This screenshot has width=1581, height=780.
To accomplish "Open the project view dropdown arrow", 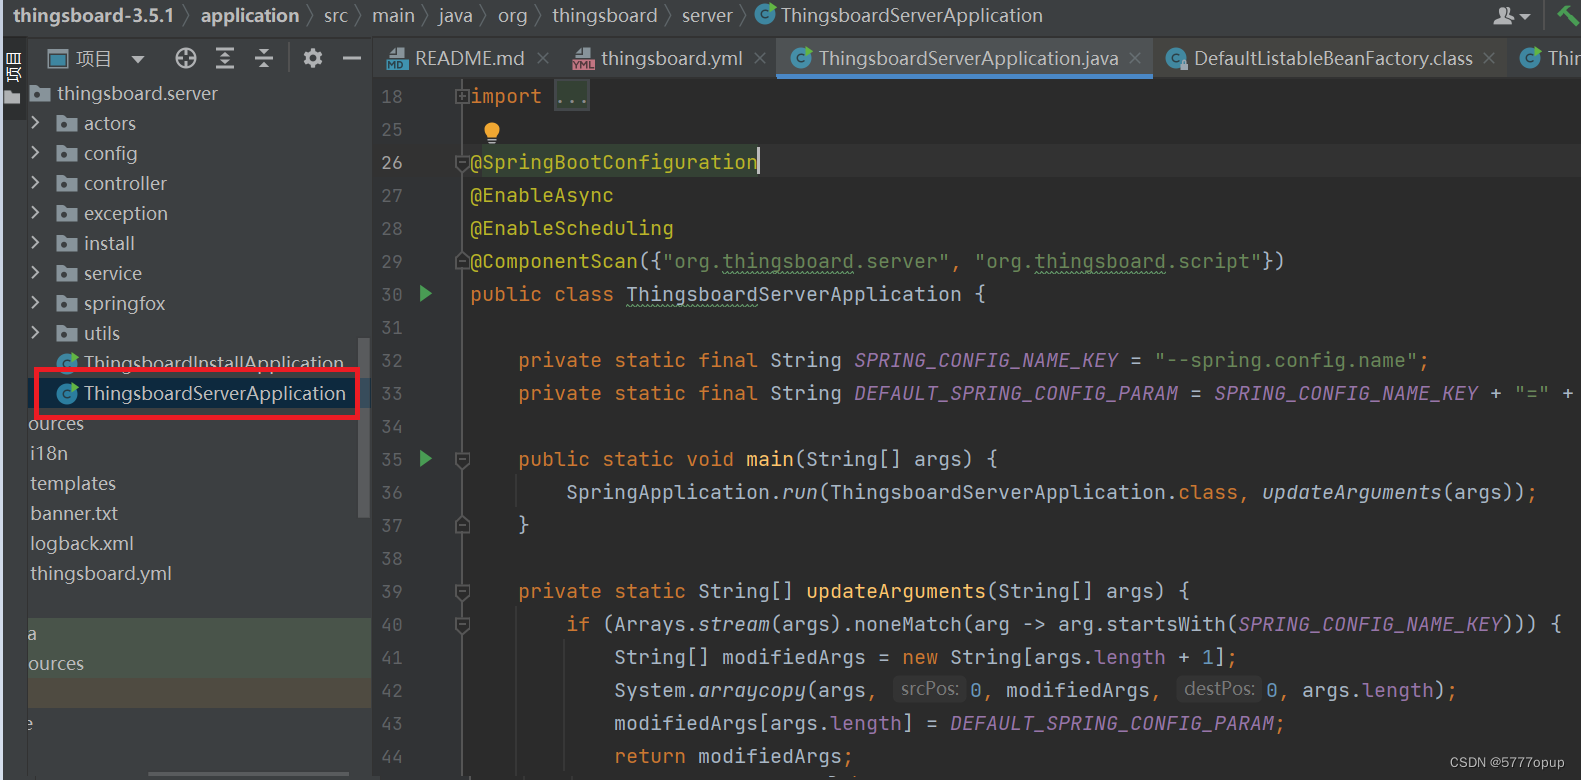I will (x=138, y=60).
